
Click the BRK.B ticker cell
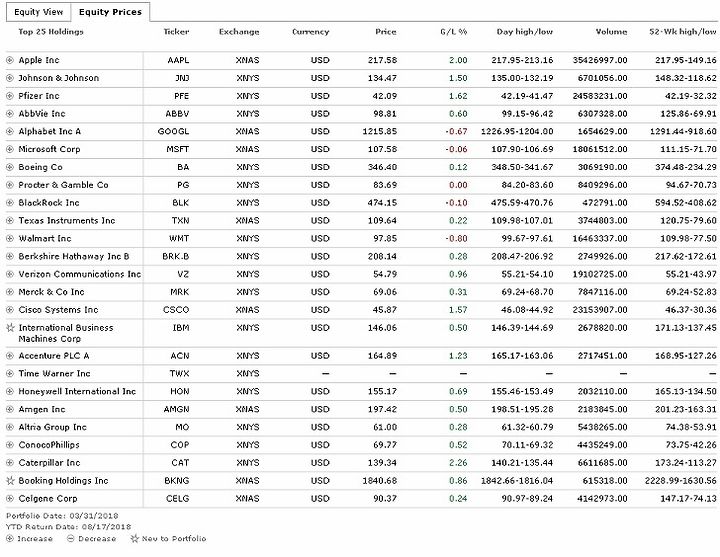[x=175, y=256]
